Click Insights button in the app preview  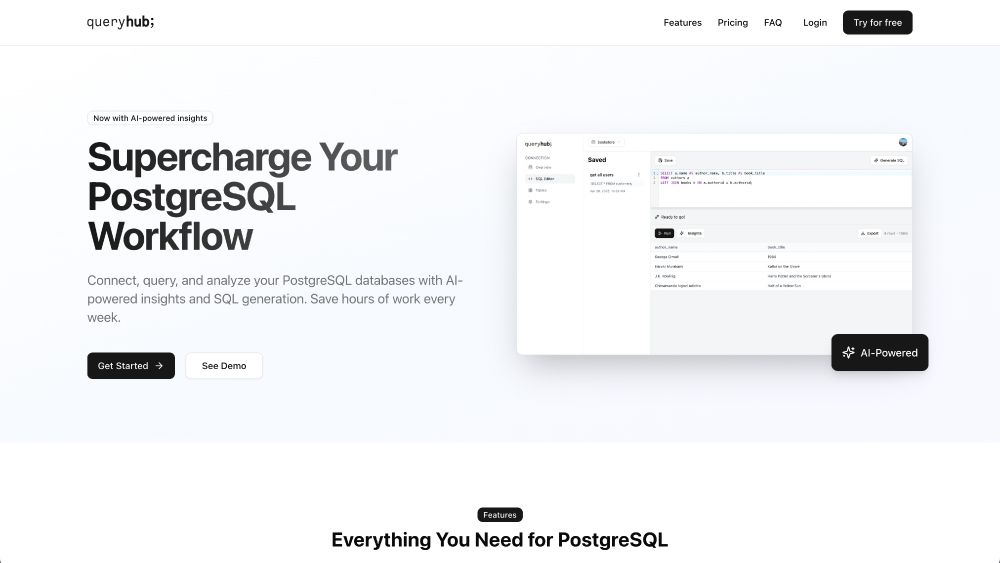(691, 233)
